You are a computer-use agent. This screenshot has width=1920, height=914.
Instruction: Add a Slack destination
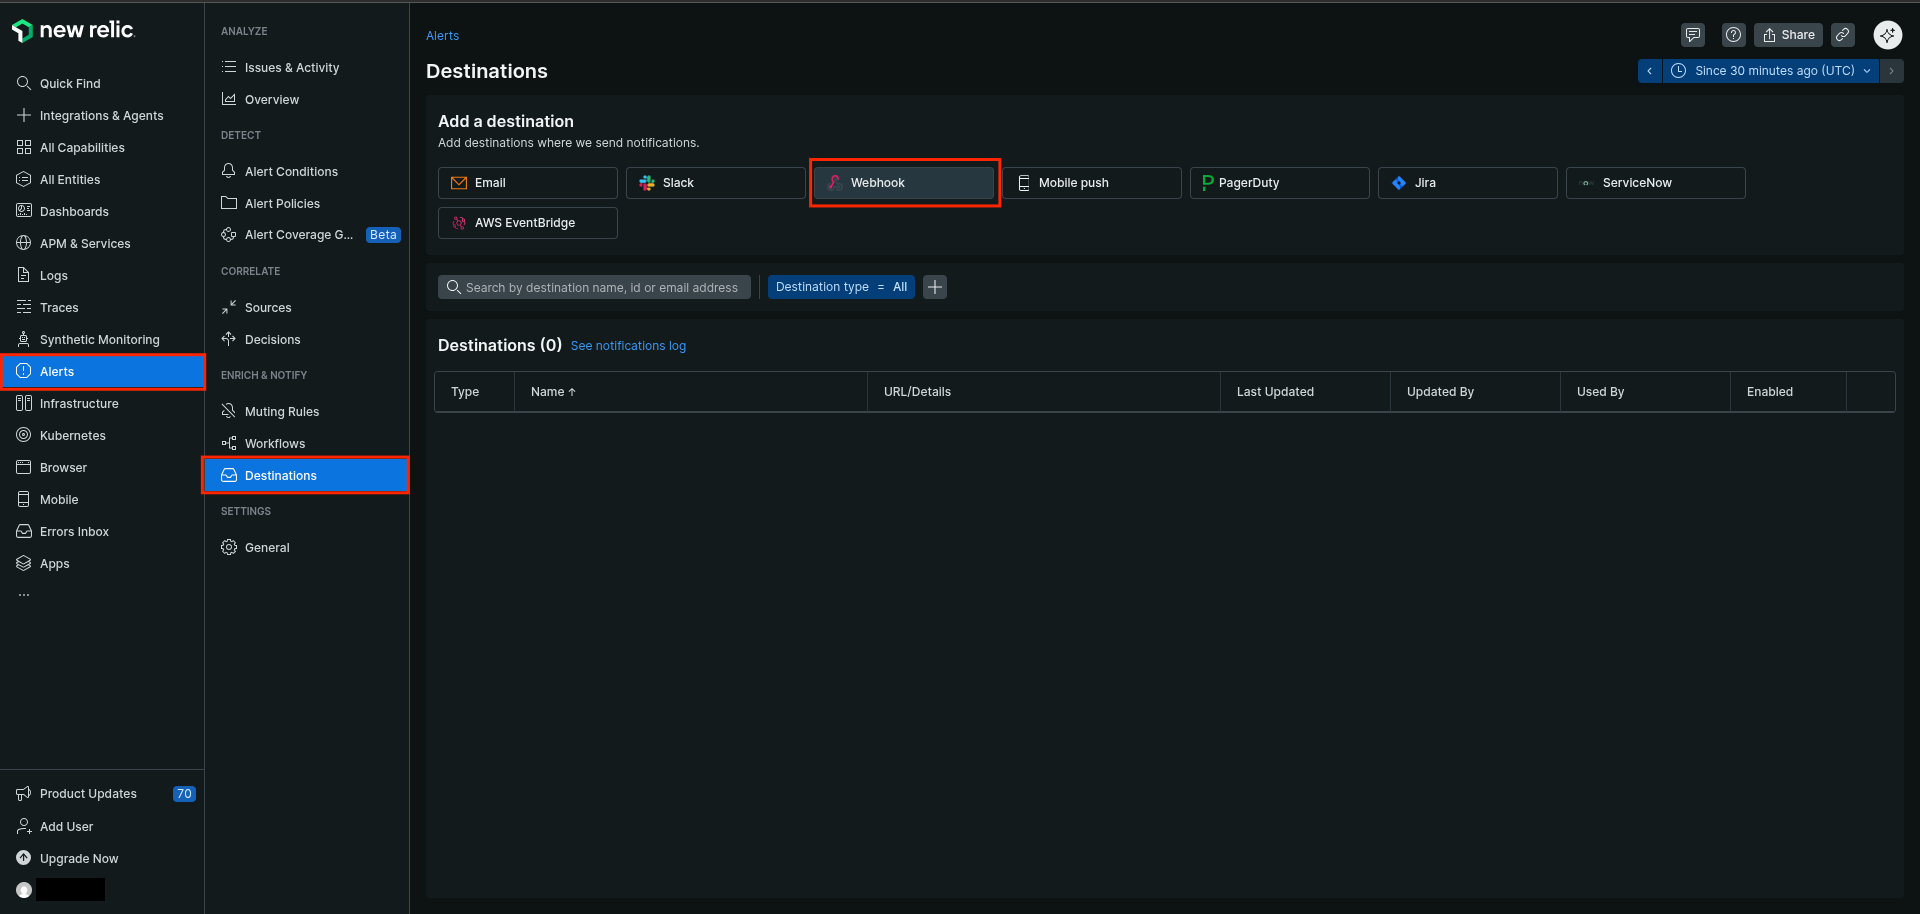point(715,183)
